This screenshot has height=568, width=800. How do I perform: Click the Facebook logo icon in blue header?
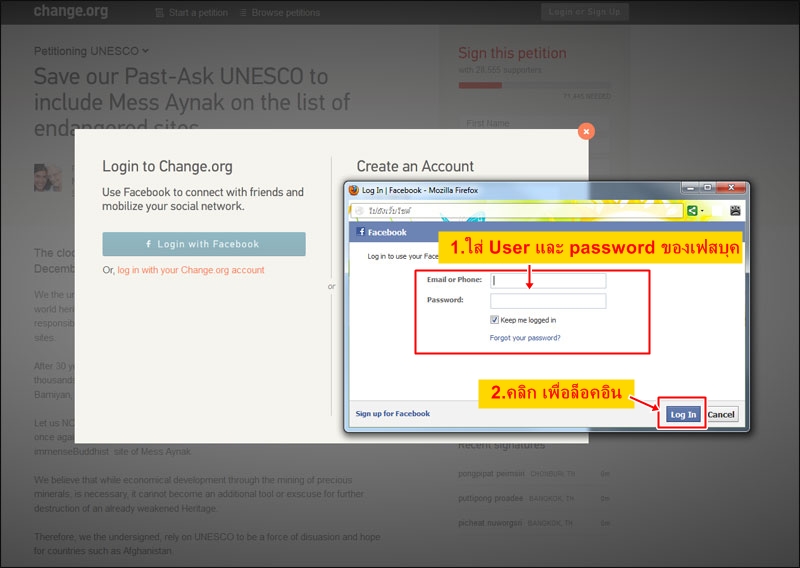pyautogui.click(x=361, y=232)
